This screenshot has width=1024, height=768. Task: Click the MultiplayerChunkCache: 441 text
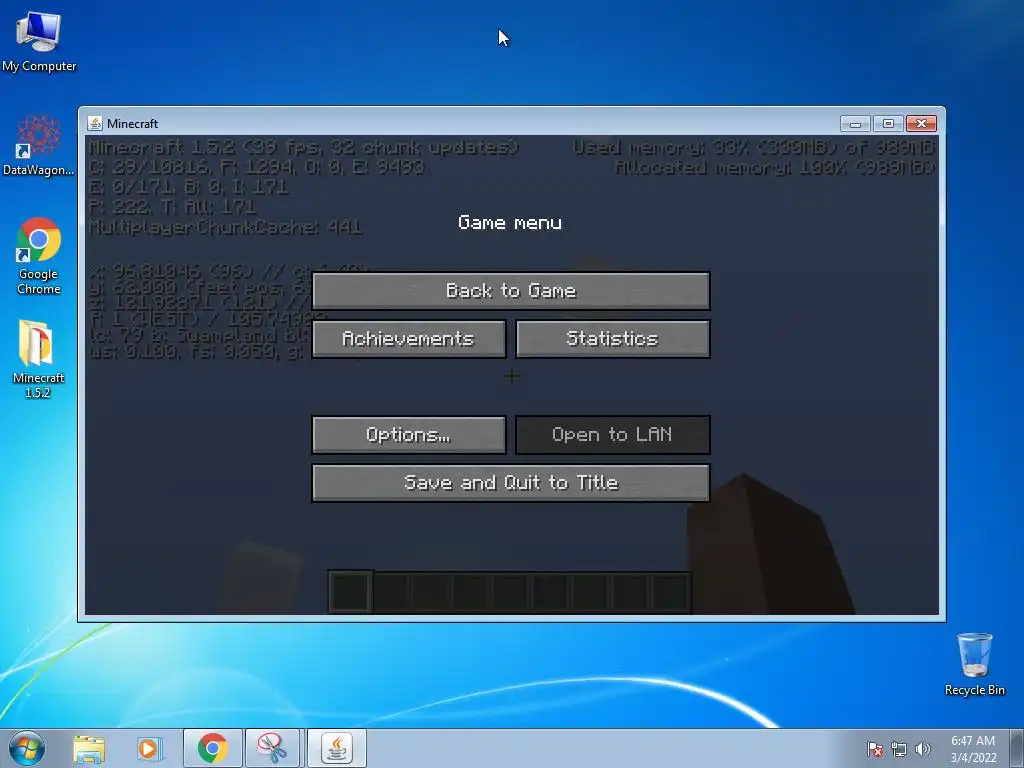225,227
